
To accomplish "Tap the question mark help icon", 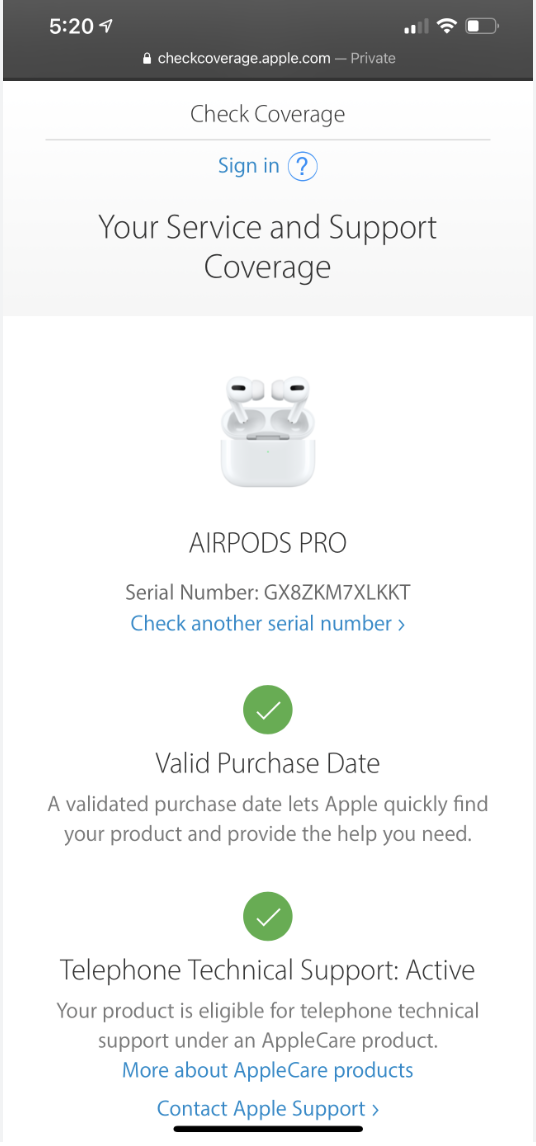I will coord(302,166).
